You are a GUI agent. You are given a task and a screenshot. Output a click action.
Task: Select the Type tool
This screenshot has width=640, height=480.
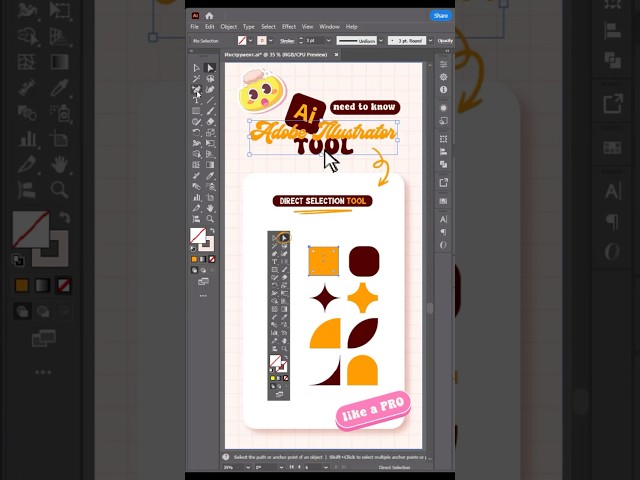pos(196,100)
